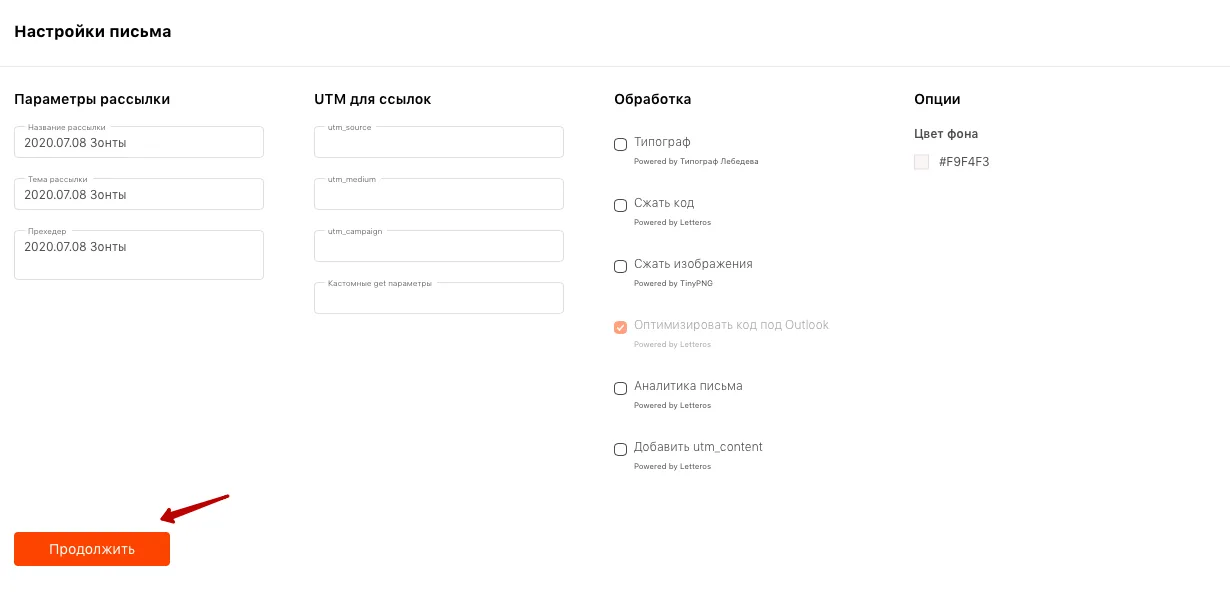1230x592 pixels.
Task: Click the Добавить utm_content label
Action: tap(698, 447)
